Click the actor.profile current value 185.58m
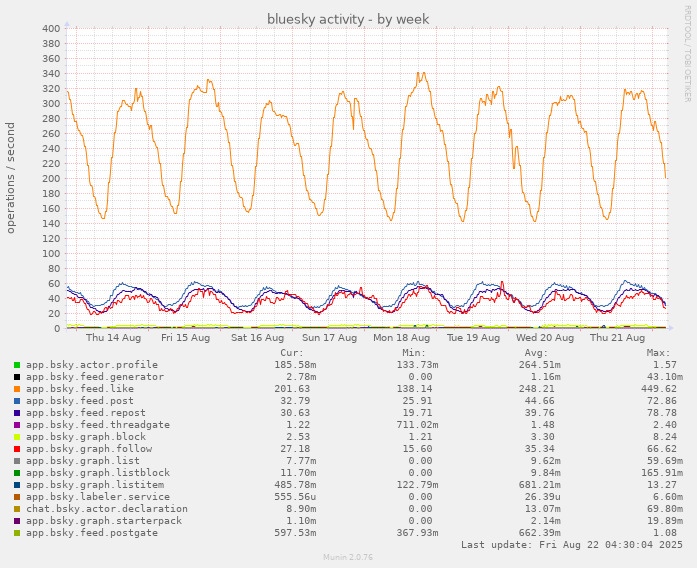The image size is (697, 568). 295,365
